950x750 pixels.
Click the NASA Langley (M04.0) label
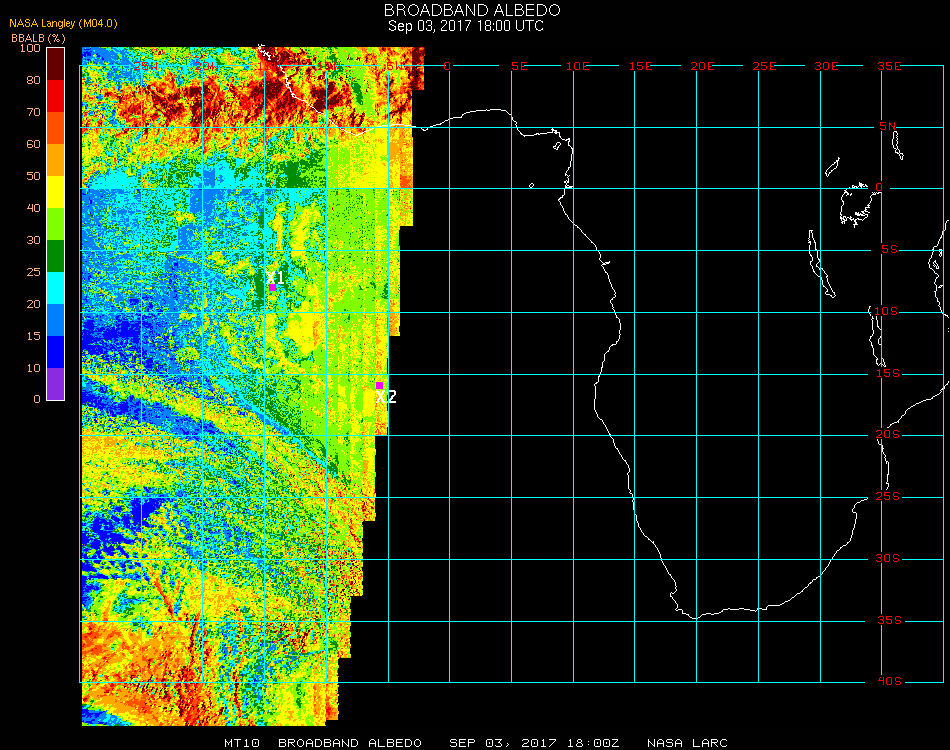click(x=50, y=23)
